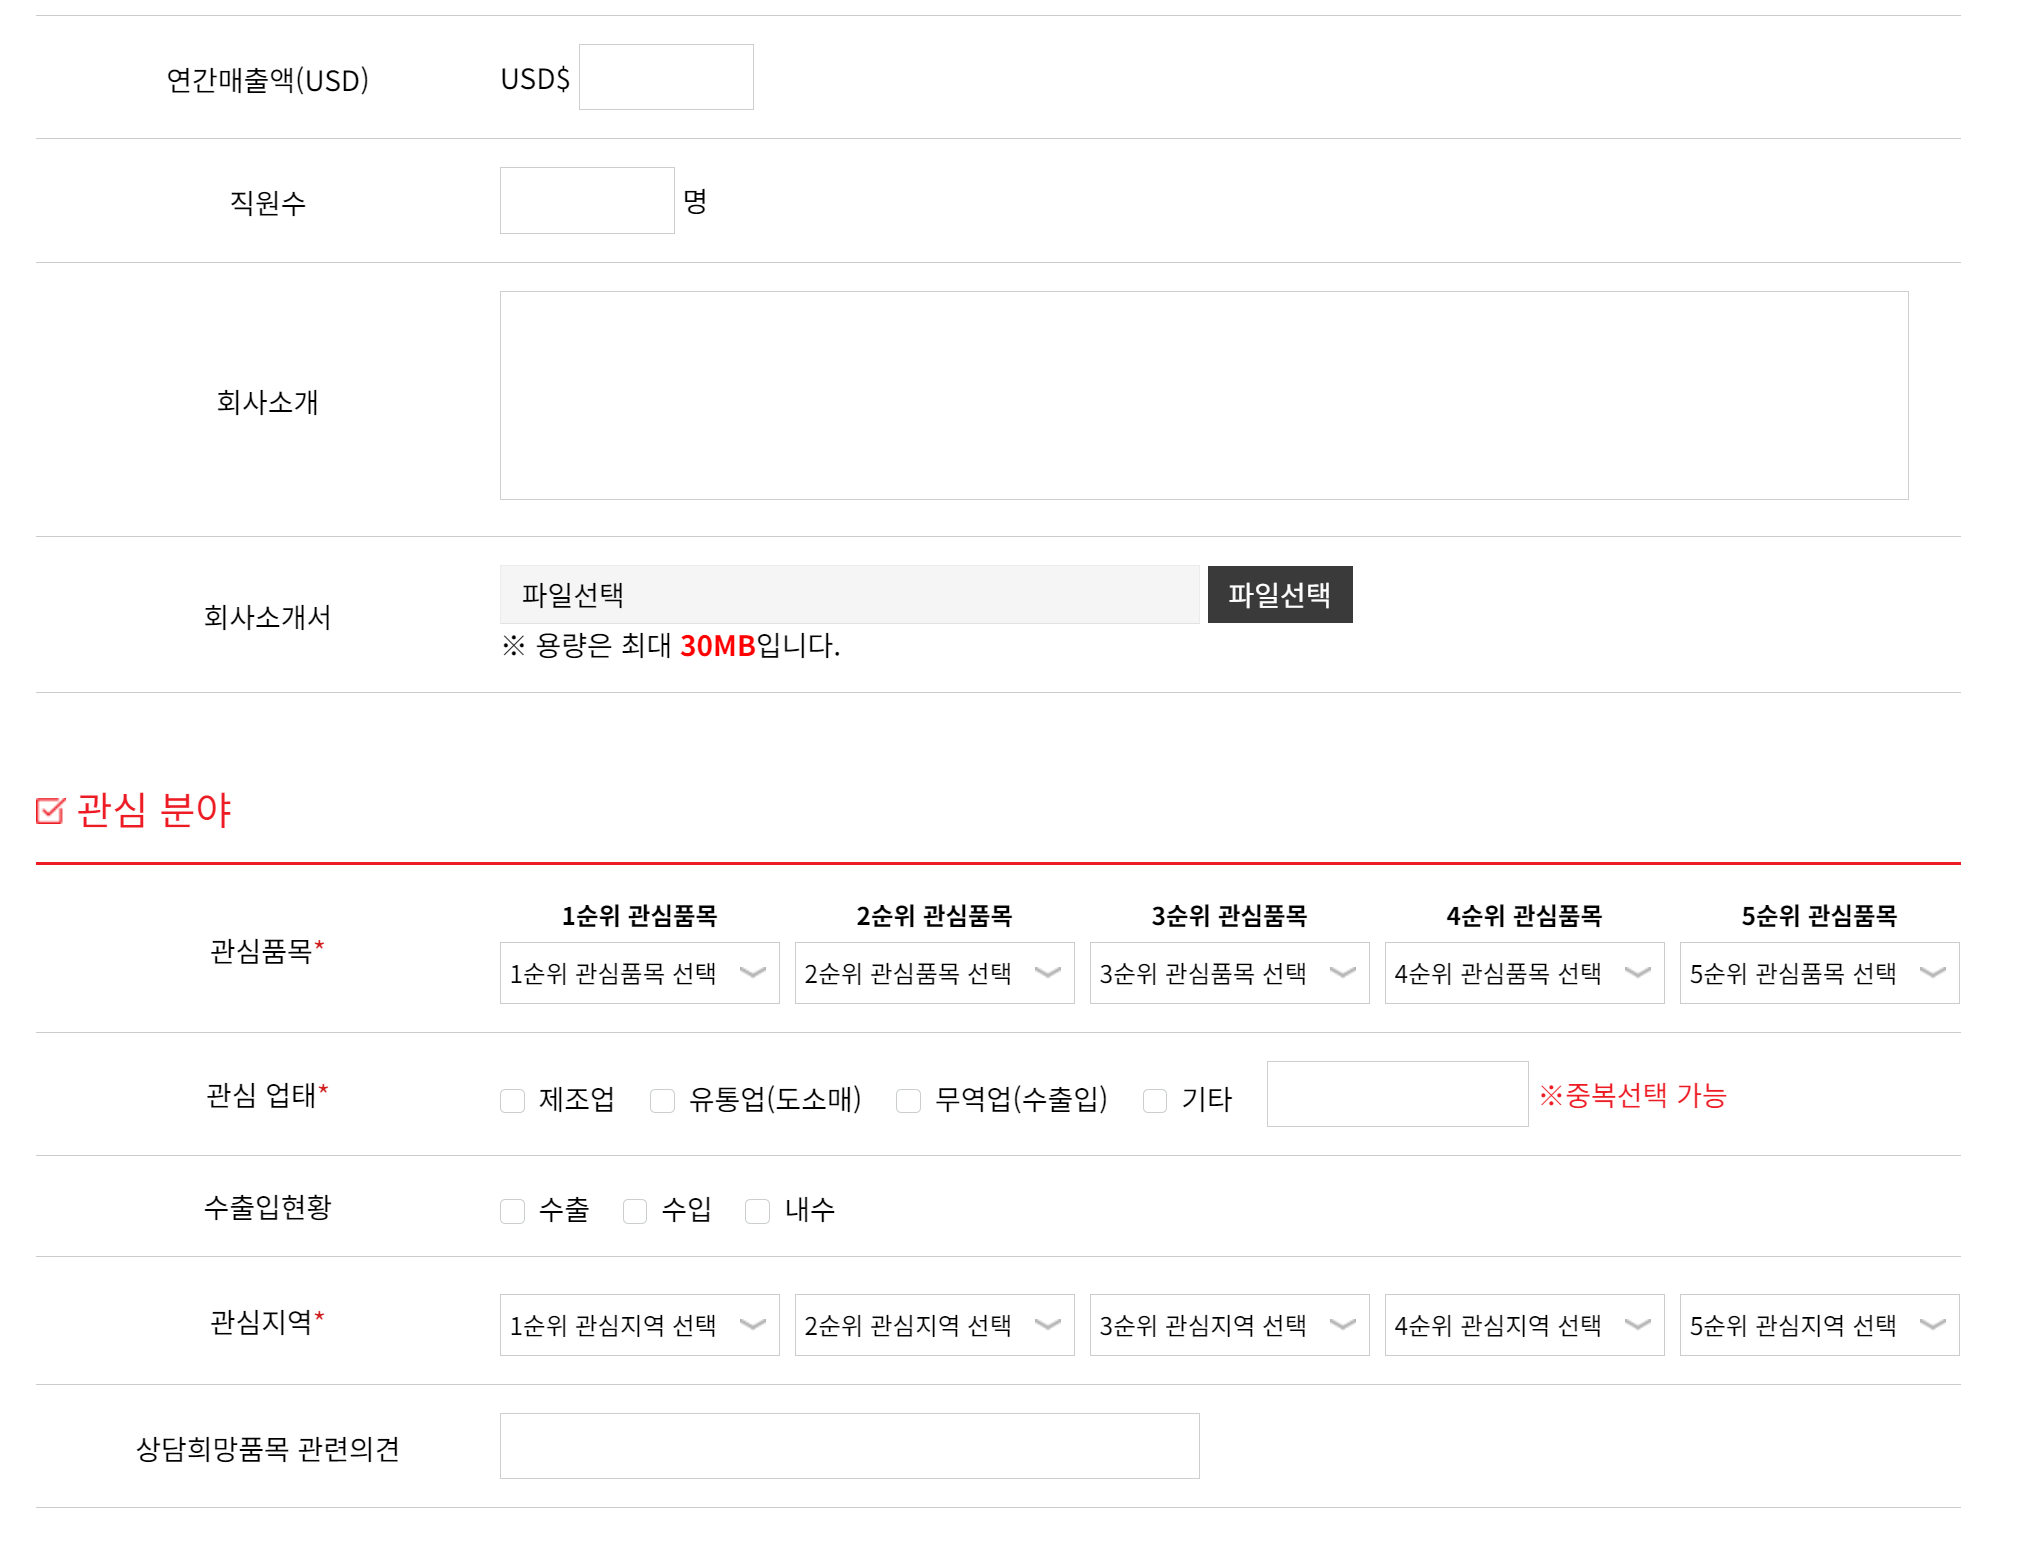Tick the 유통업(도소매) checkbox
The height and width of the screenshot is (1551, 2035).
coord(662,1100)
